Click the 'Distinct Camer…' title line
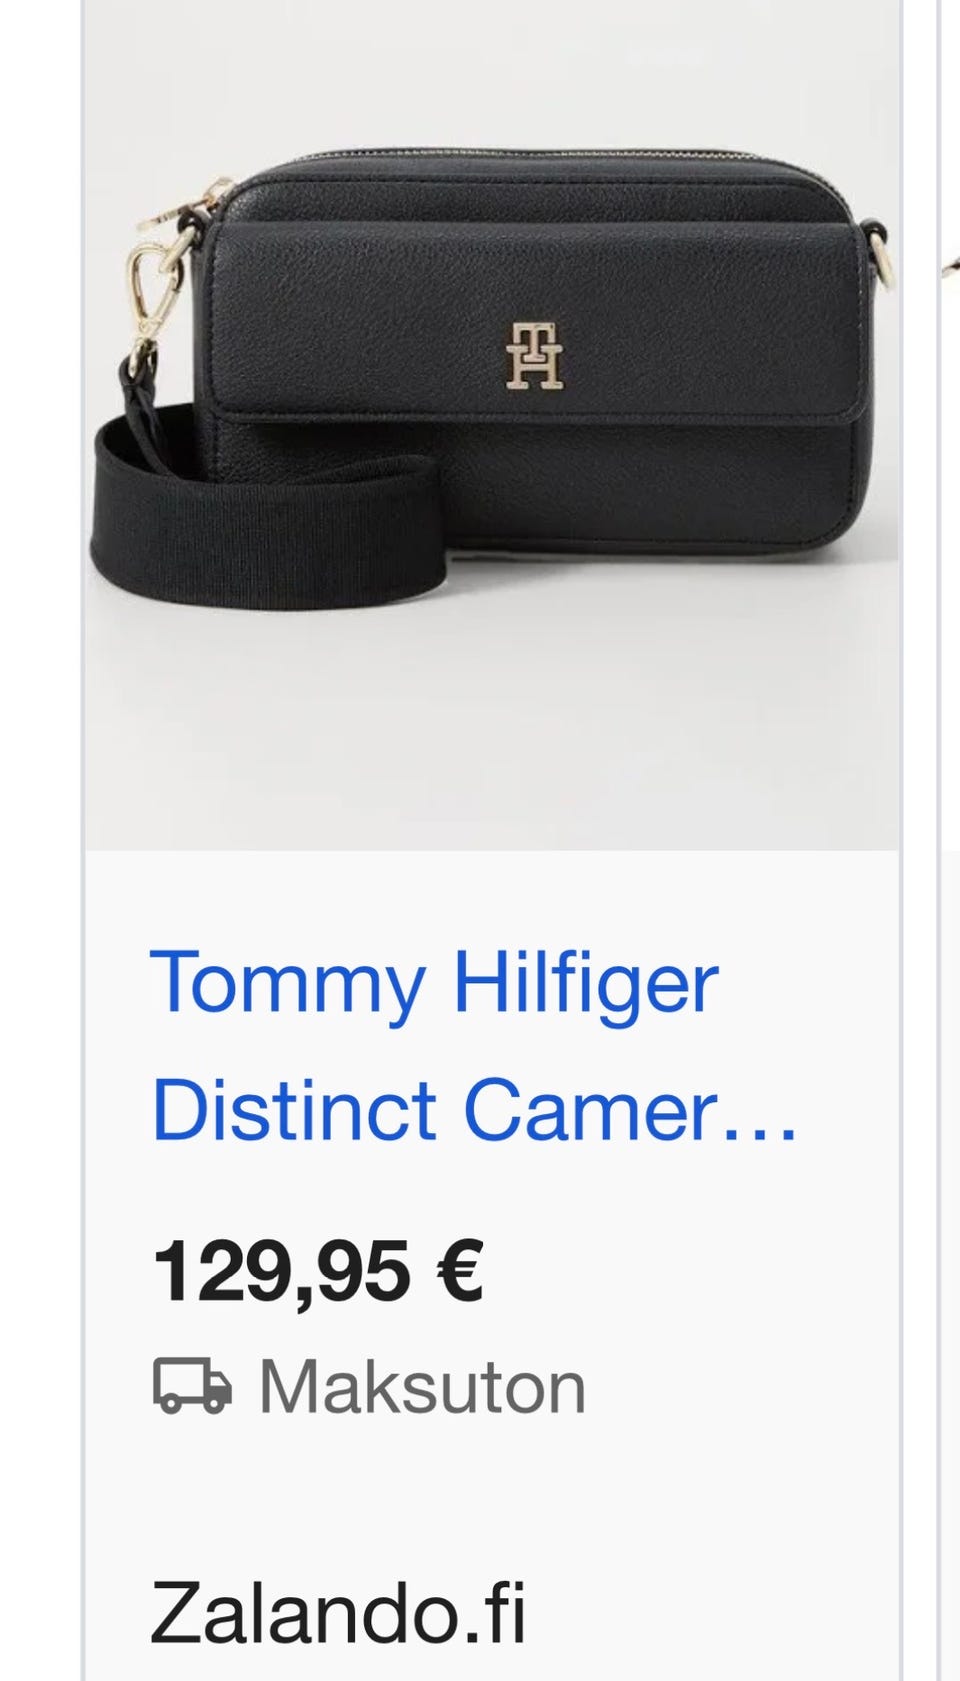The height and width of the screenshot is (1681, 960). tap(474, 1110)
